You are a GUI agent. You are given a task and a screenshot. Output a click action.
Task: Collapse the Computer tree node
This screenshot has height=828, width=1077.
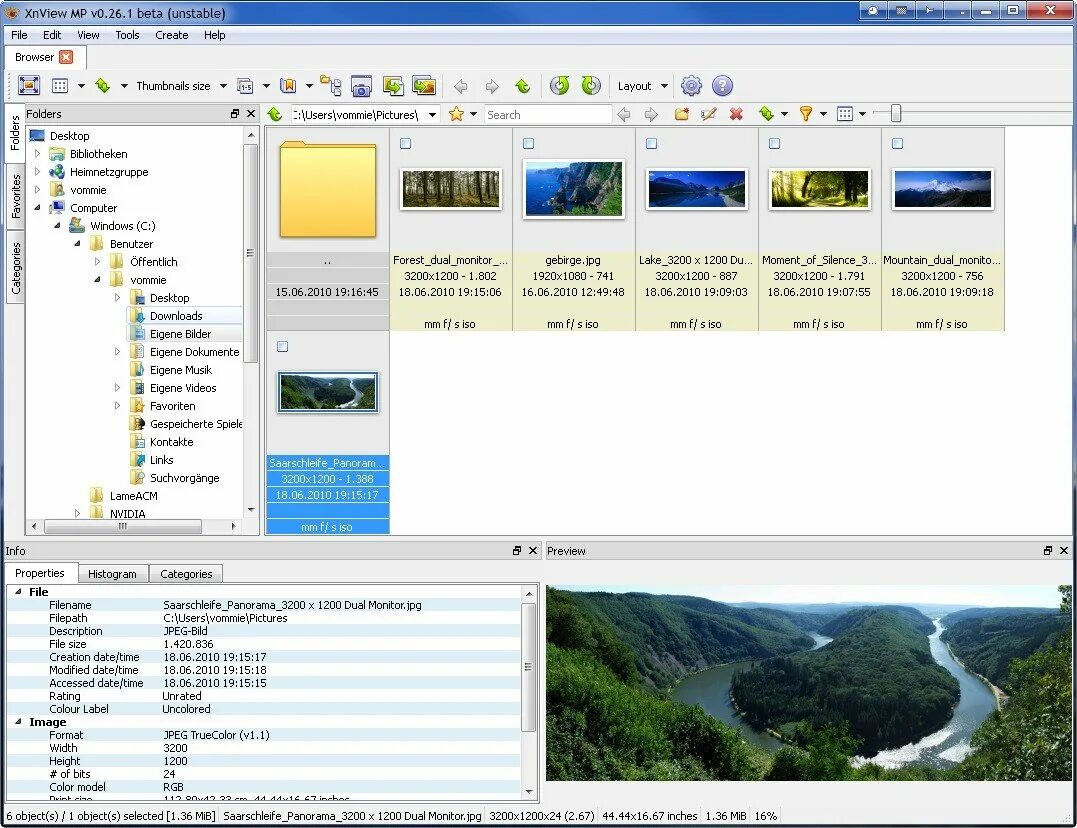point(38,208)
